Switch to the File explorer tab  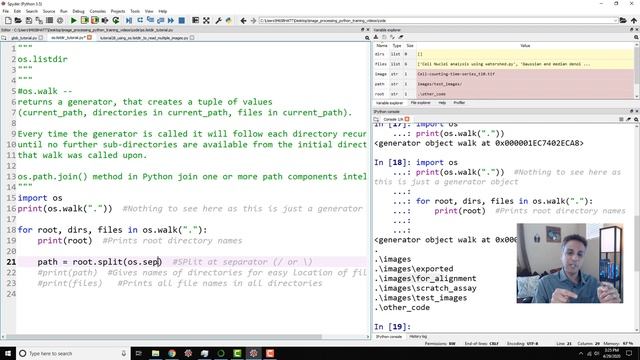pyautogui.click(x=420, y=103)
